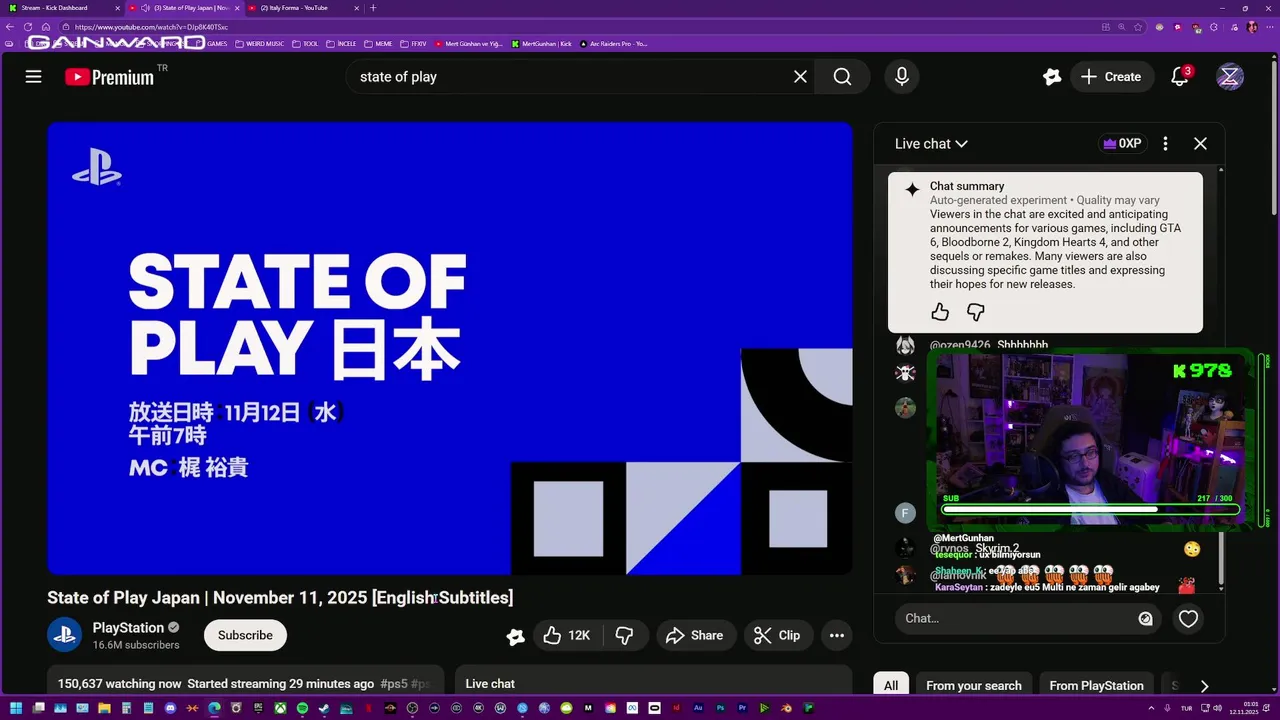Open the PlayStation channel avatar
The image size is (1280, 720).
[x=65, y=635]
